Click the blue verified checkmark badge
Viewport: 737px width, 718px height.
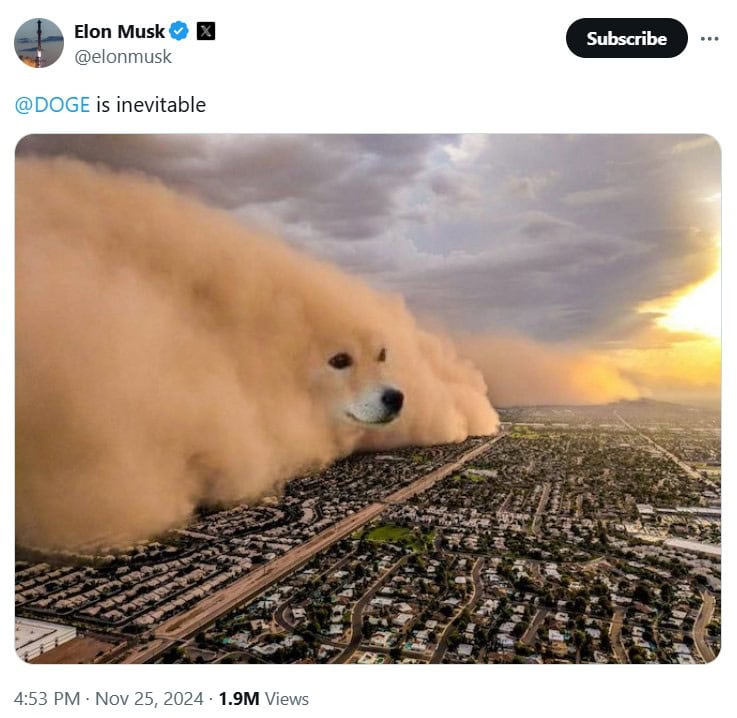pos(179,31)
